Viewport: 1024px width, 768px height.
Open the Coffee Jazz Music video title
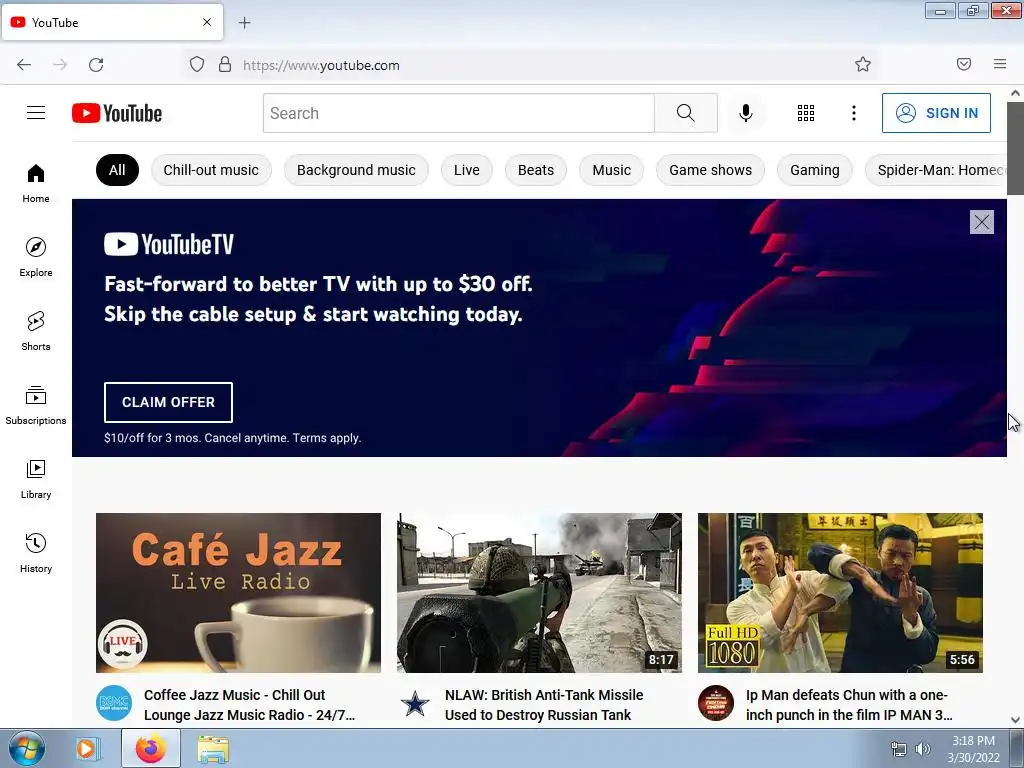pos(249,705)
